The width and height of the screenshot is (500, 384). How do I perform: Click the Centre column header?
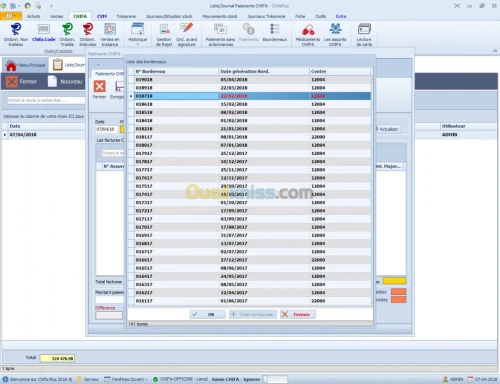340,71
